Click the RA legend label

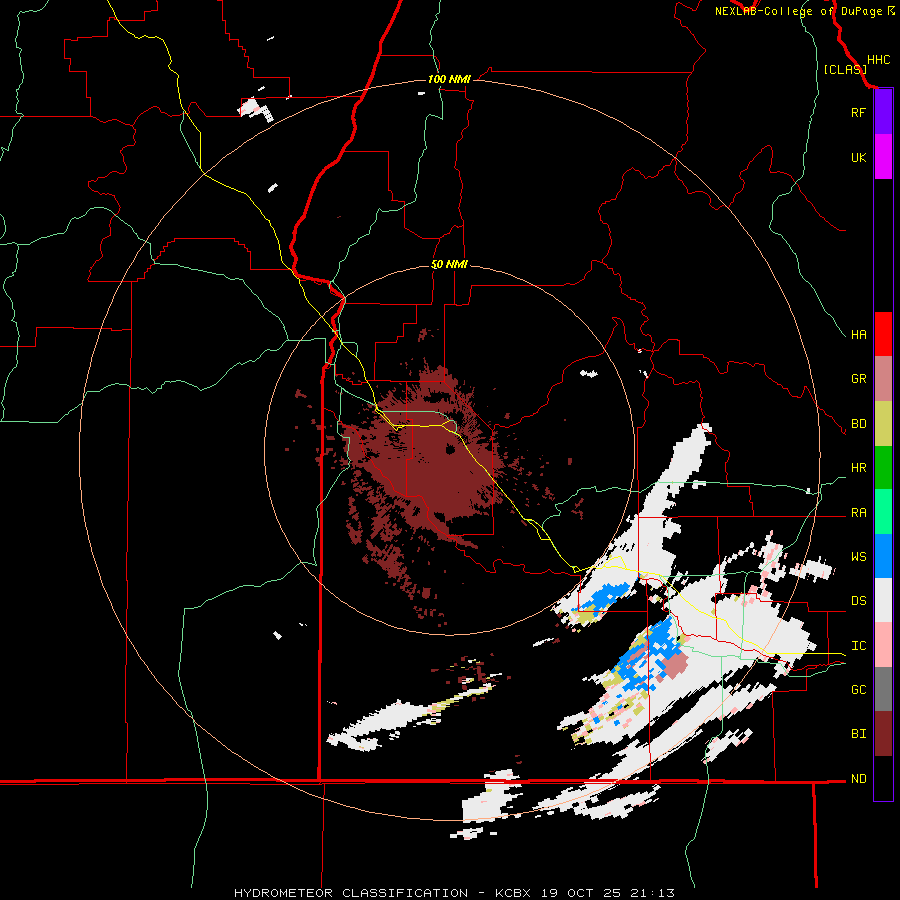tap(858, 513)
